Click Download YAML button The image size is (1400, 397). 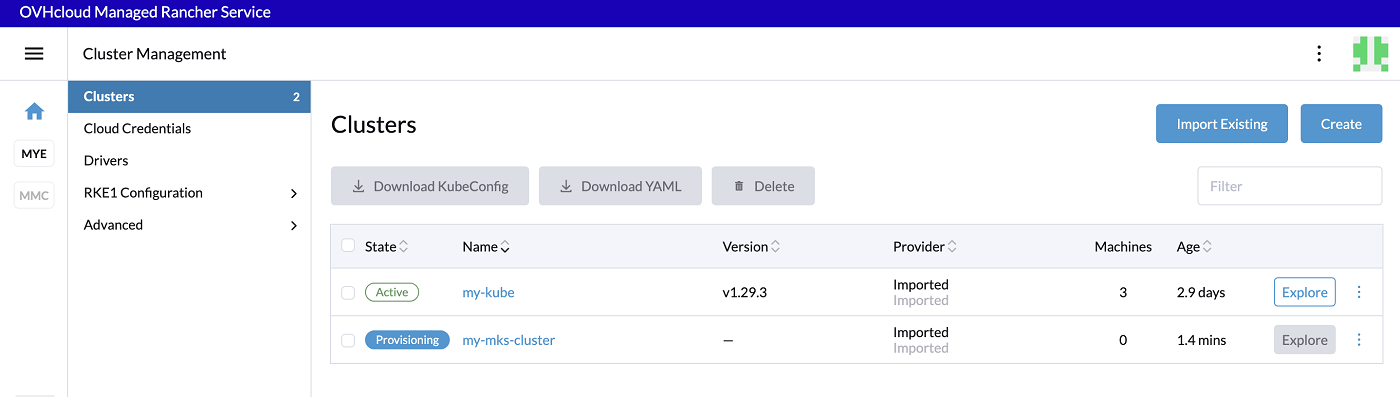point(620,186)
